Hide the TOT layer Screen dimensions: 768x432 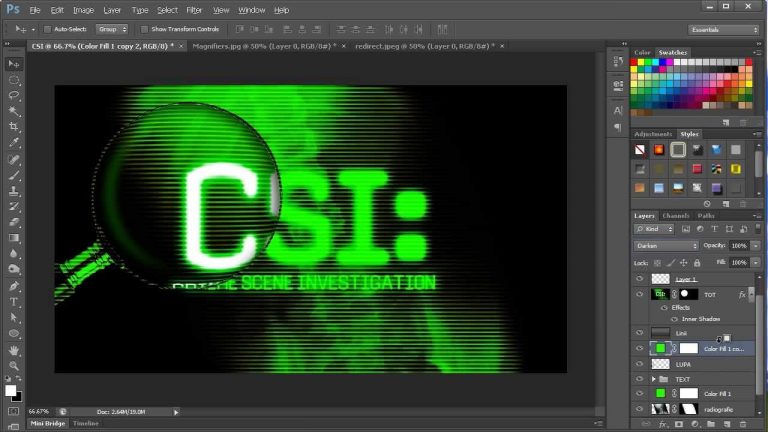pos(639,294)
